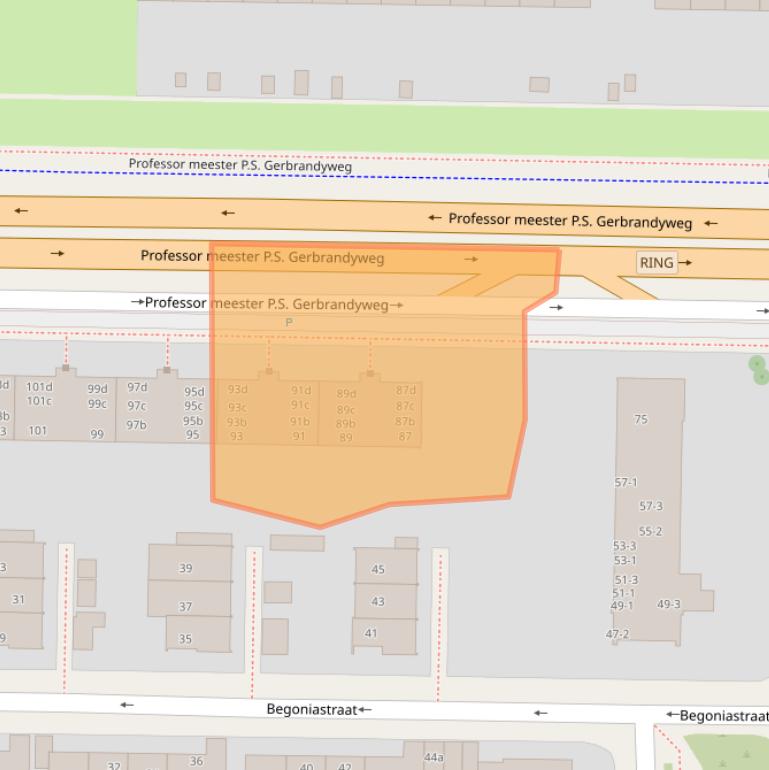Select house number 39 building

point(186,568)
